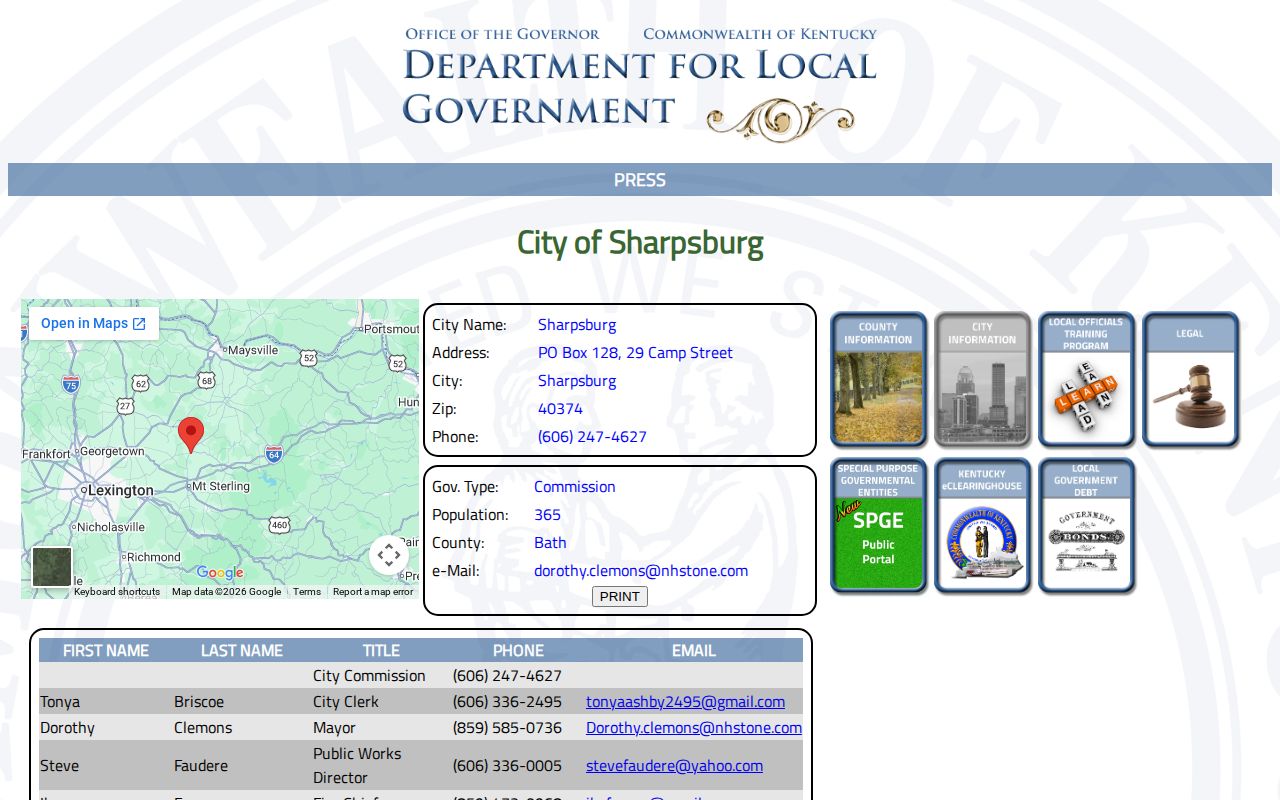1280x800 pixels.
Task: Click the Google logo on the map
Action: (x=220, y=573)
